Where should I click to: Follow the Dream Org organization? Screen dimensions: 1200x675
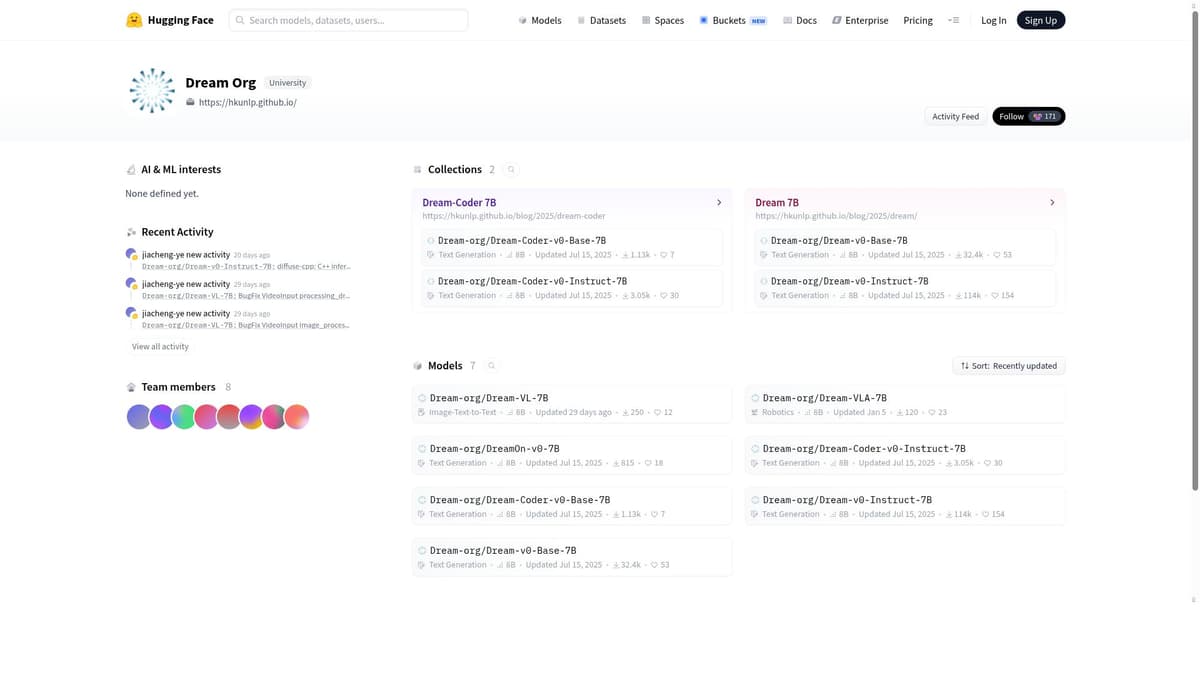click(x=1028, y=116)
